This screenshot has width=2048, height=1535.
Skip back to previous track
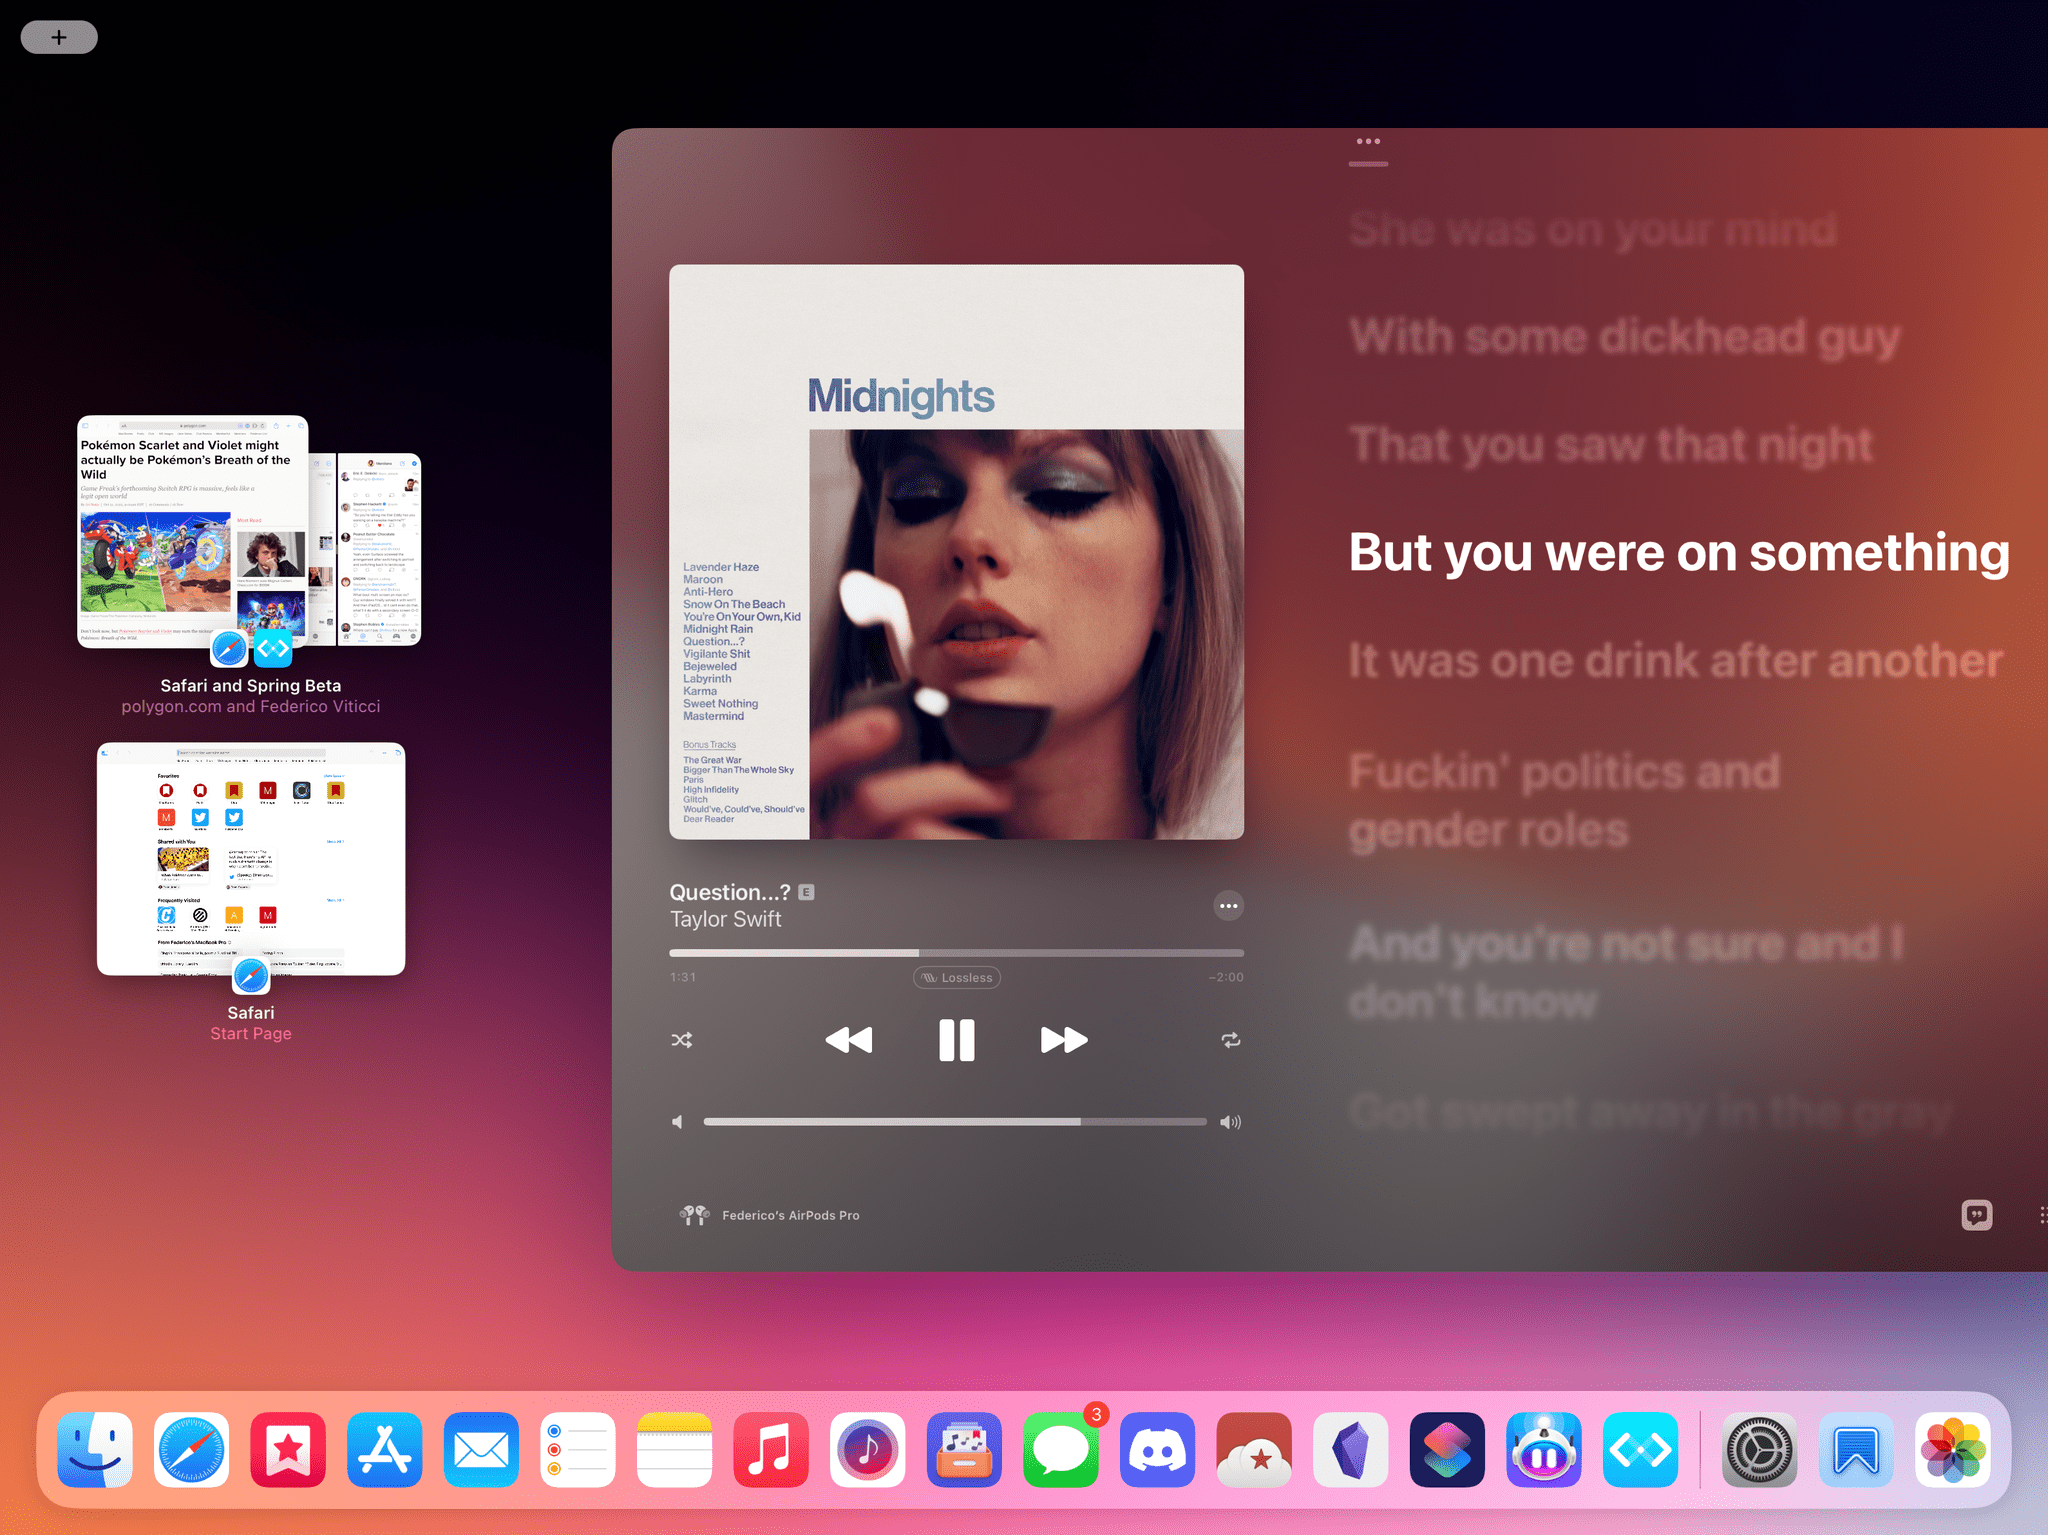coord(849,1040)
